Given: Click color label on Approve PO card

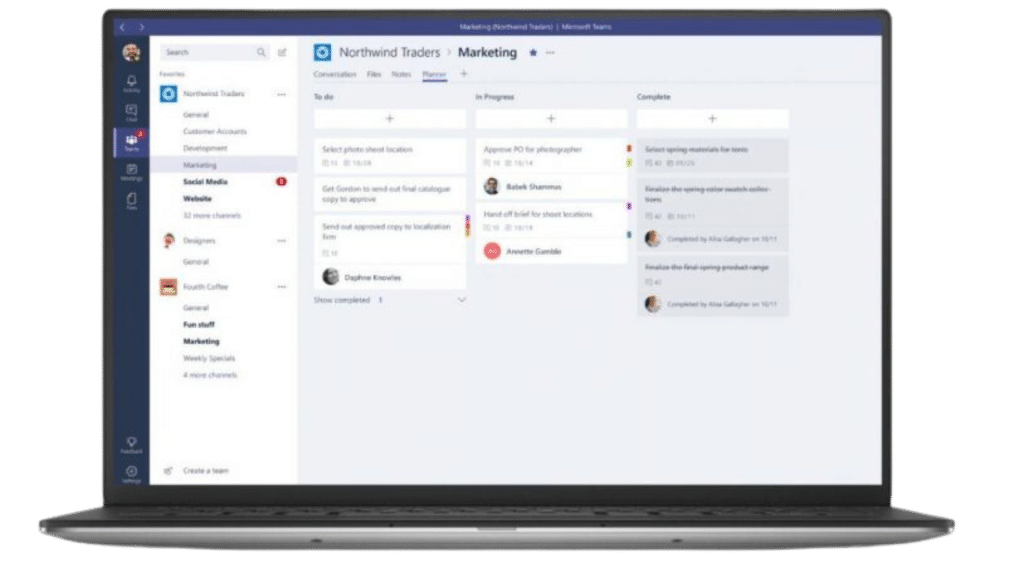Looking at the screenshot, I should (x=629, y=149).
